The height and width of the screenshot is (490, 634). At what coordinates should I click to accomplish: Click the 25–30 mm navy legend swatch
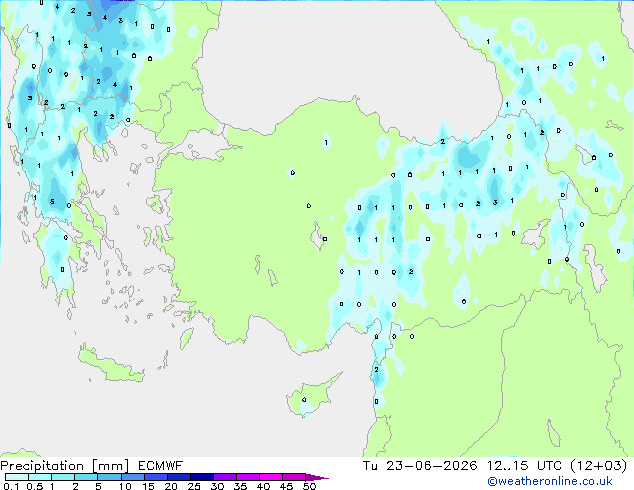(x=201, y=477)
